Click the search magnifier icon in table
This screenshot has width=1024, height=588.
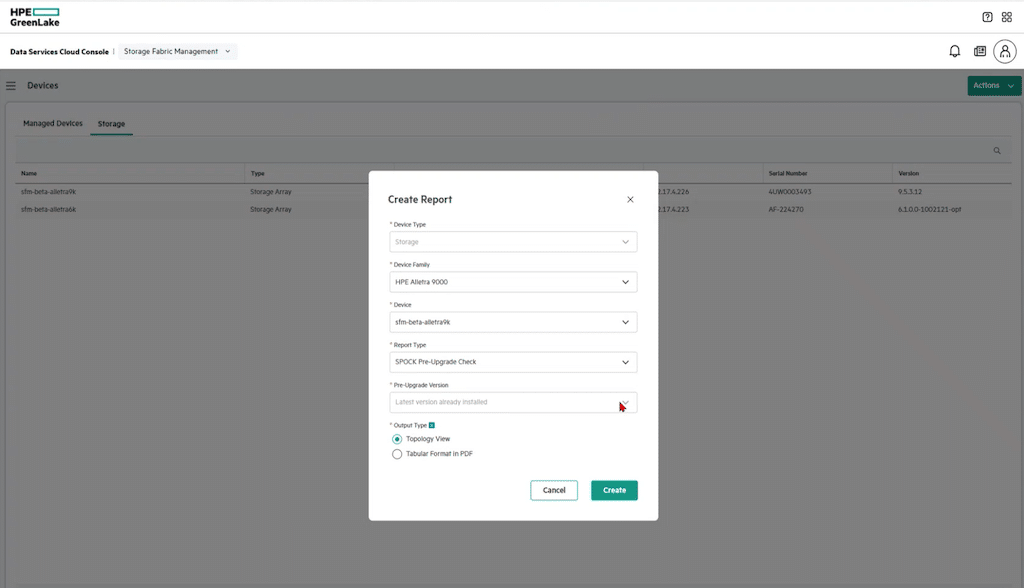(997, 151)
